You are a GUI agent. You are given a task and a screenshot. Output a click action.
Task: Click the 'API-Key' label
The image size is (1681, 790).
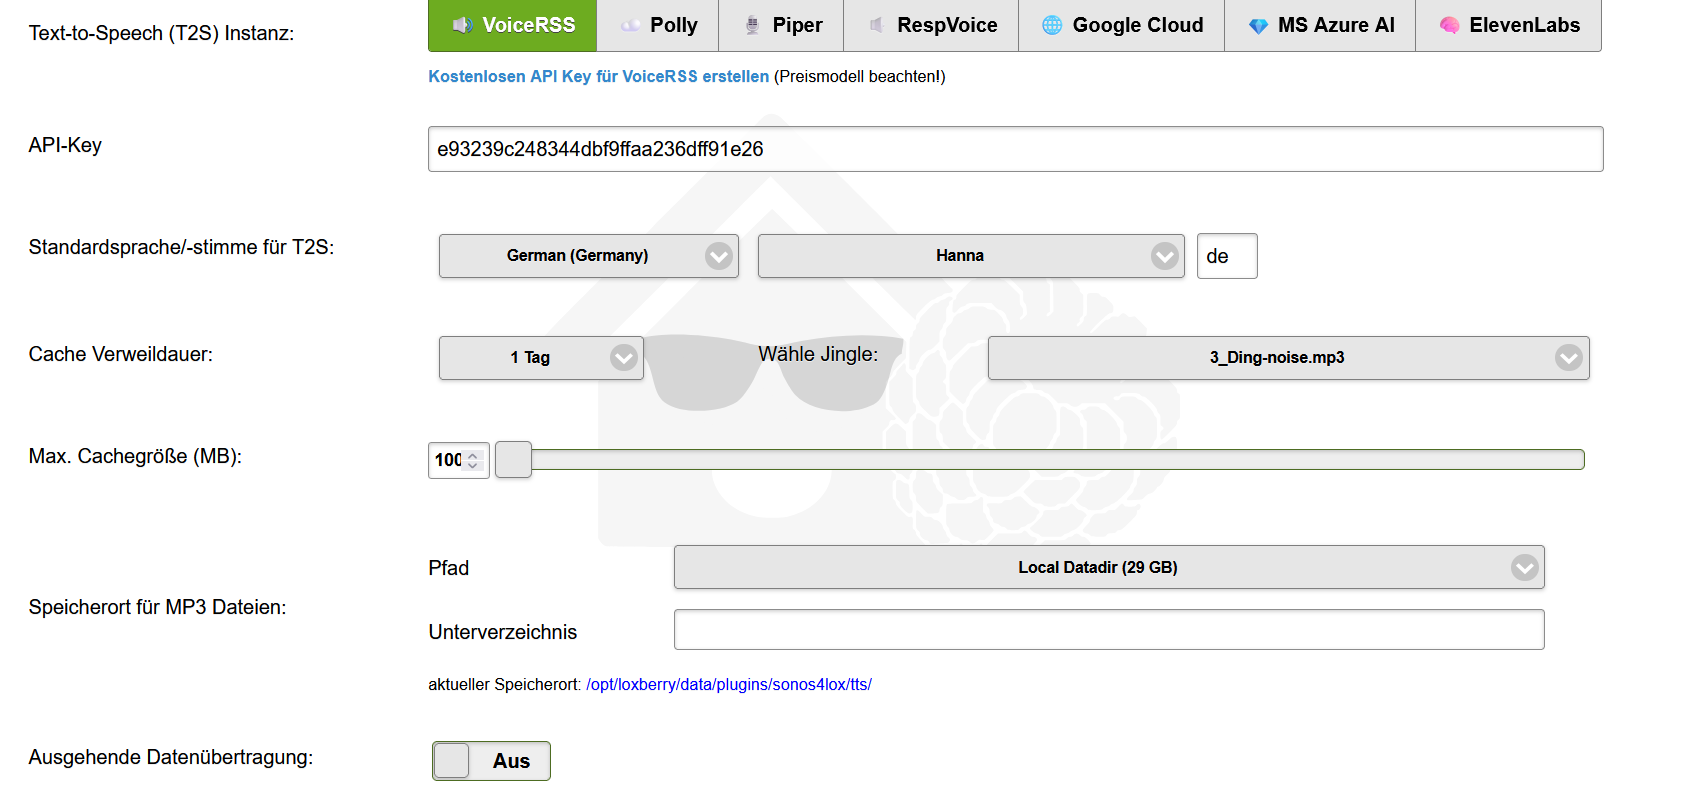tap(65, 145)
